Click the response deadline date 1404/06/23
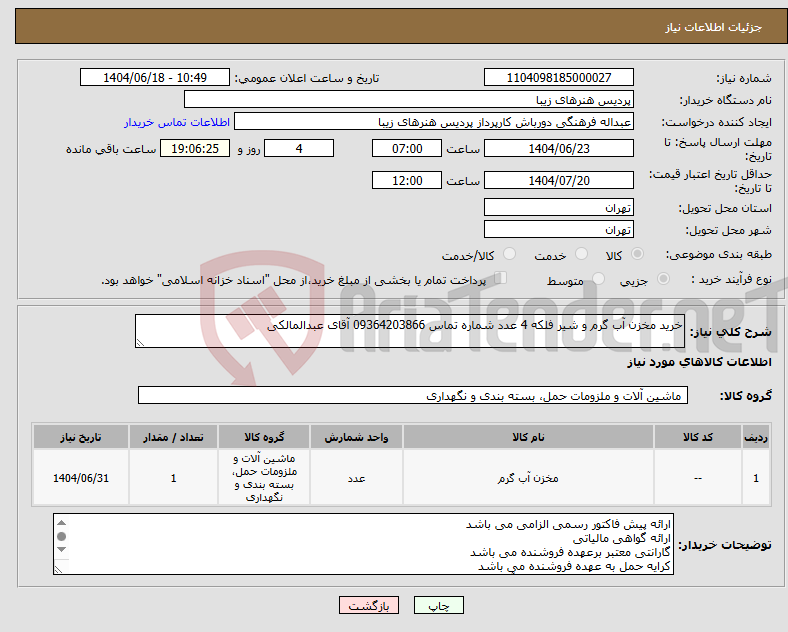 coord(558,148)
